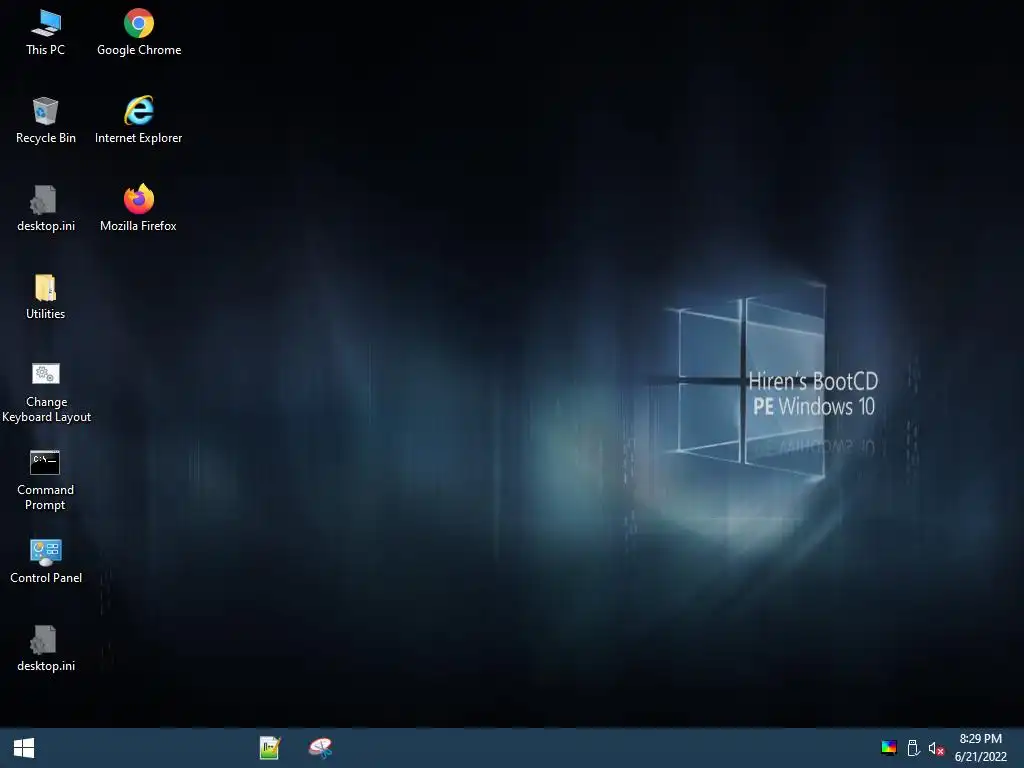Select the Recycle Bin icon
The width and height of the screenshot is (1024, 768).
click(45, 121)
